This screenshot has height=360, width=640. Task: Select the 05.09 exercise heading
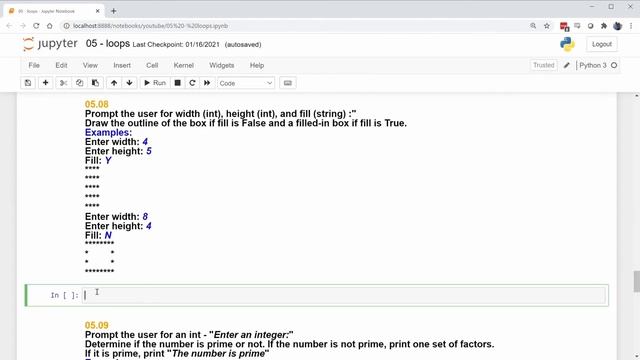[97, 325]
